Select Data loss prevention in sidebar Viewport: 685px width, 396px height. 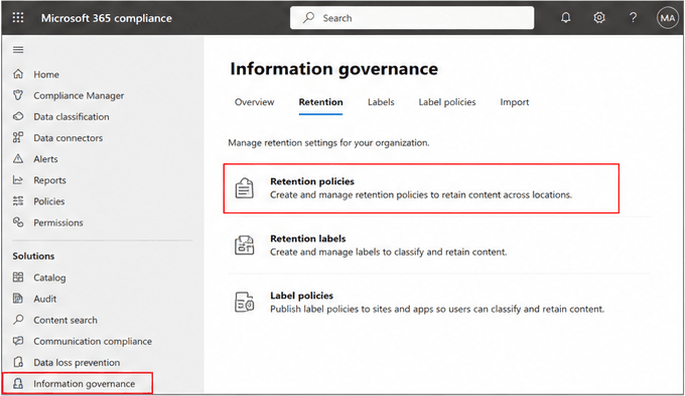point(76,363)
